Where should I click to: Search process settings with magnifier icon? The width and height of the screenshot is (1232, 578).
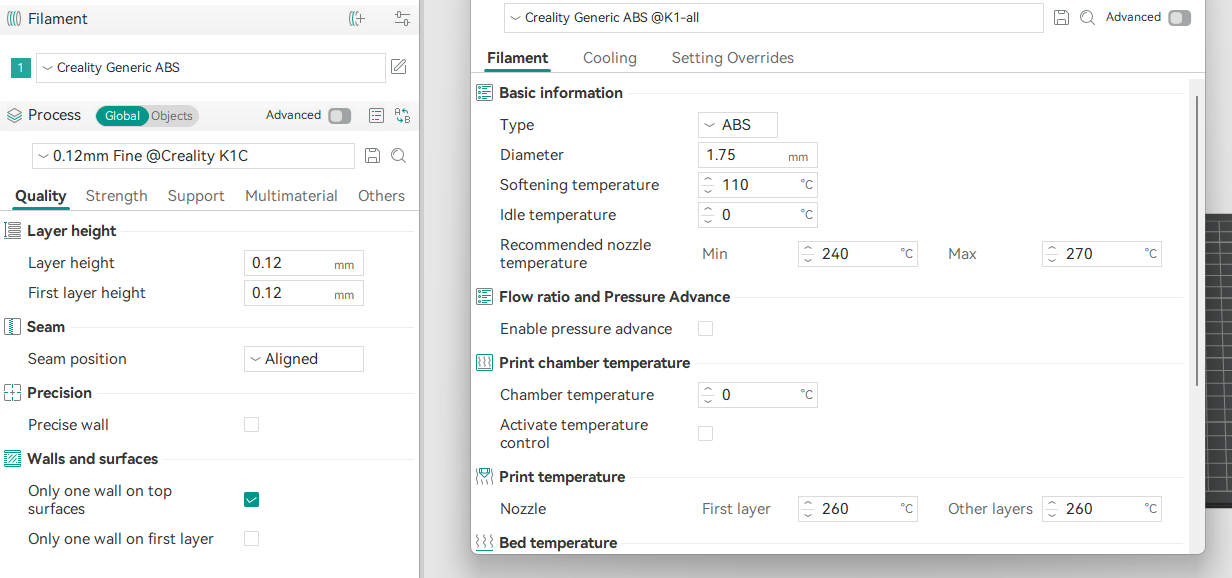398,156
